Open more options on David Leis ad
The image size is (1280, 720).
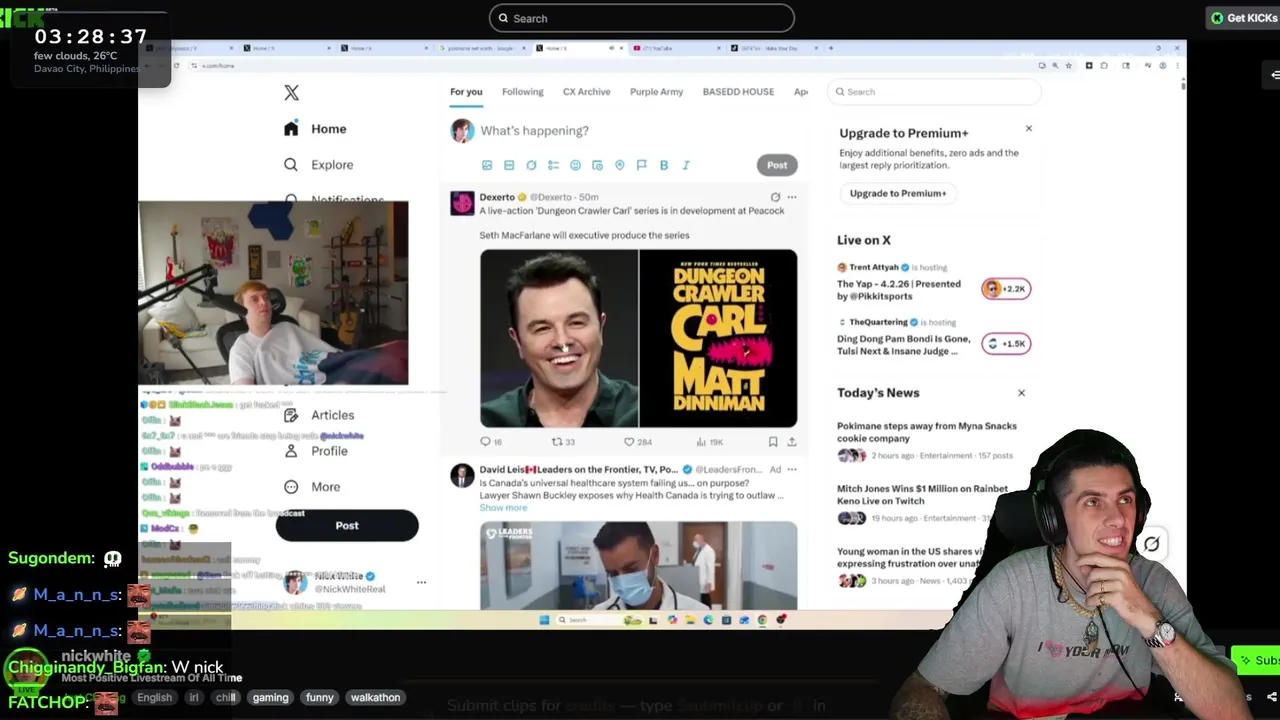[792, 469]
